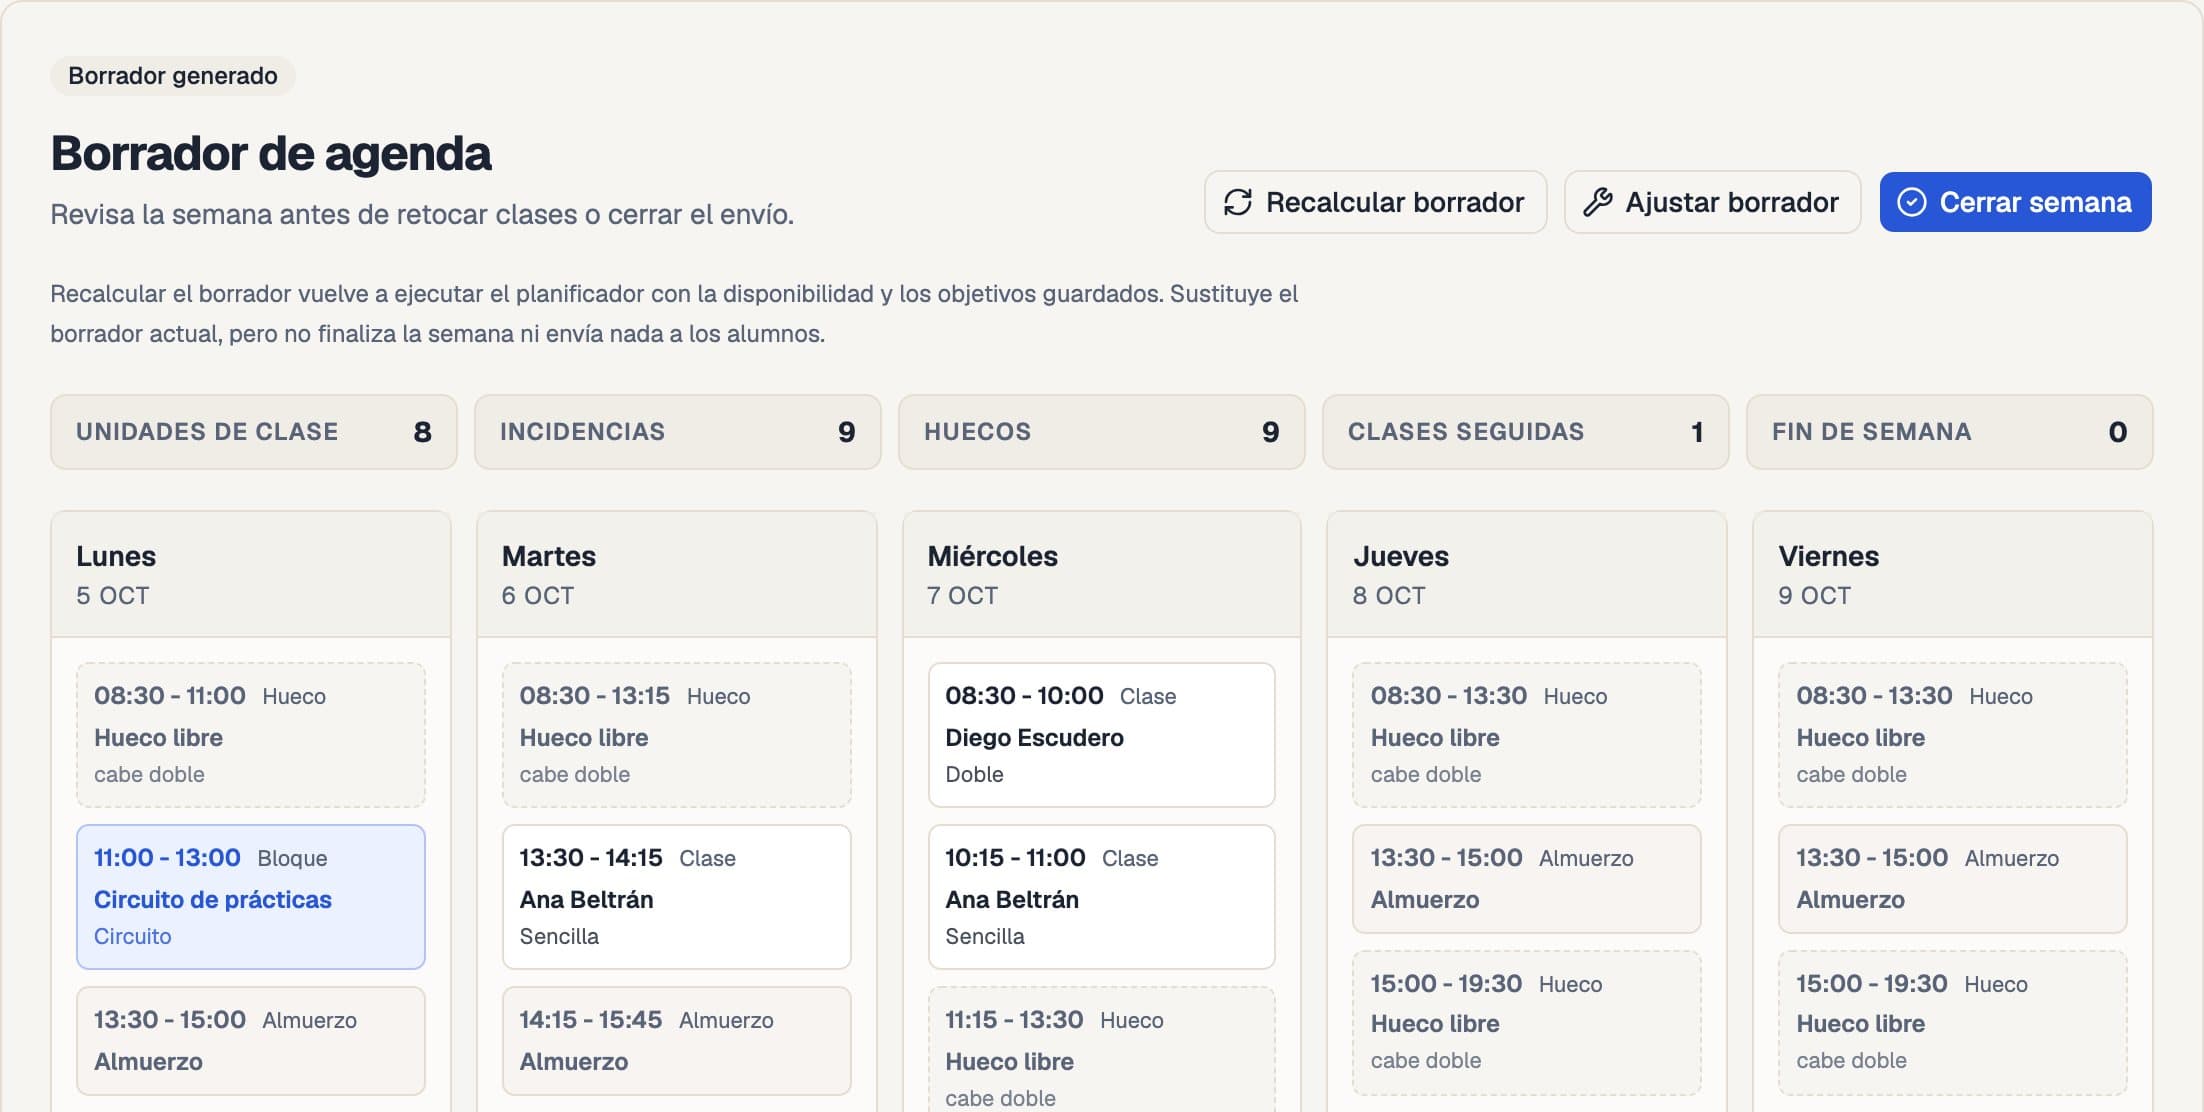Viewport: 2204px width, 1112px height.
Task: Select Martes 14:15 - 15:45 Almuerzo card
Action: point(677,1041)
